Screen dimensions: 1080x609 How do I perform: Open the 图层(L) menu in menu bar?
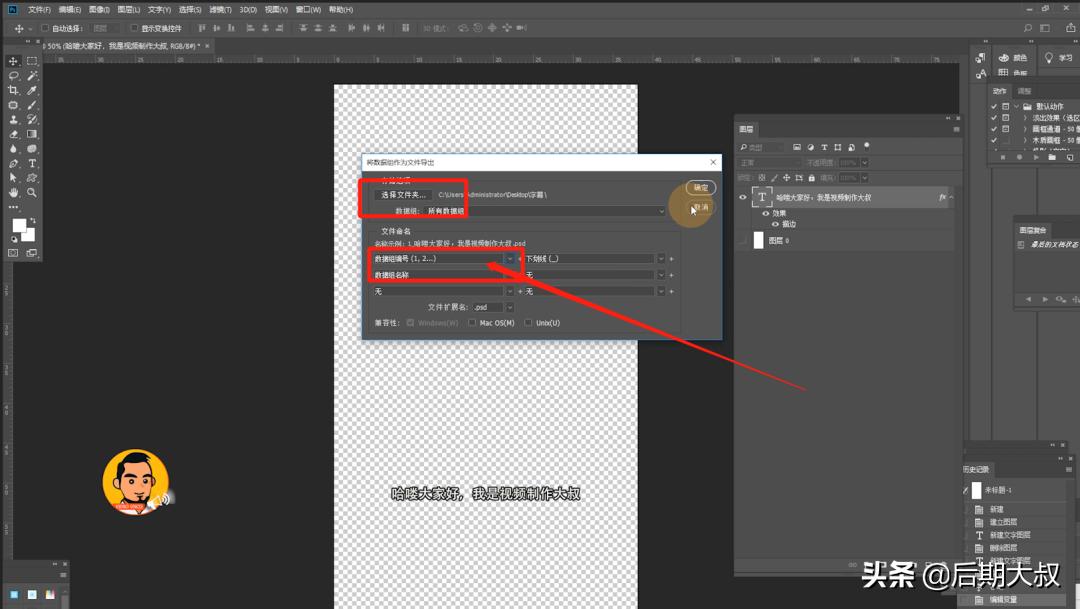tap(128, 9)
